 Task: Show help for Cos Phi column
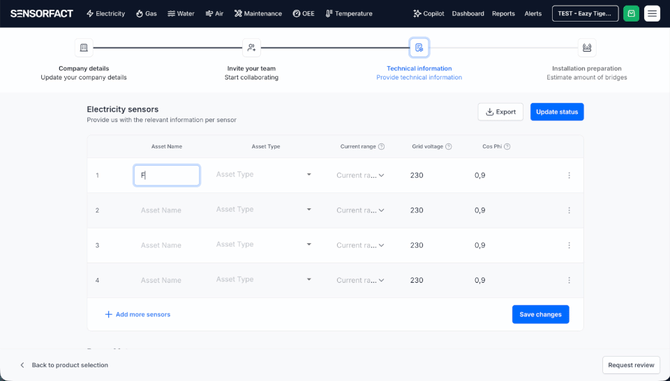click(x=507, y=147)
